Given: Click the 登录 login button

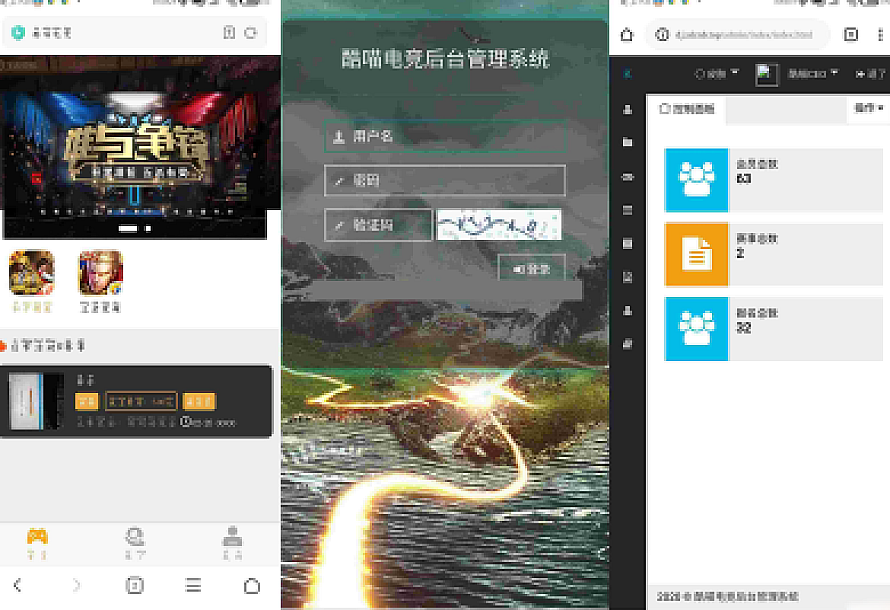Looking at the screenshot, I should pyautogui.click(x=531, y=269).
